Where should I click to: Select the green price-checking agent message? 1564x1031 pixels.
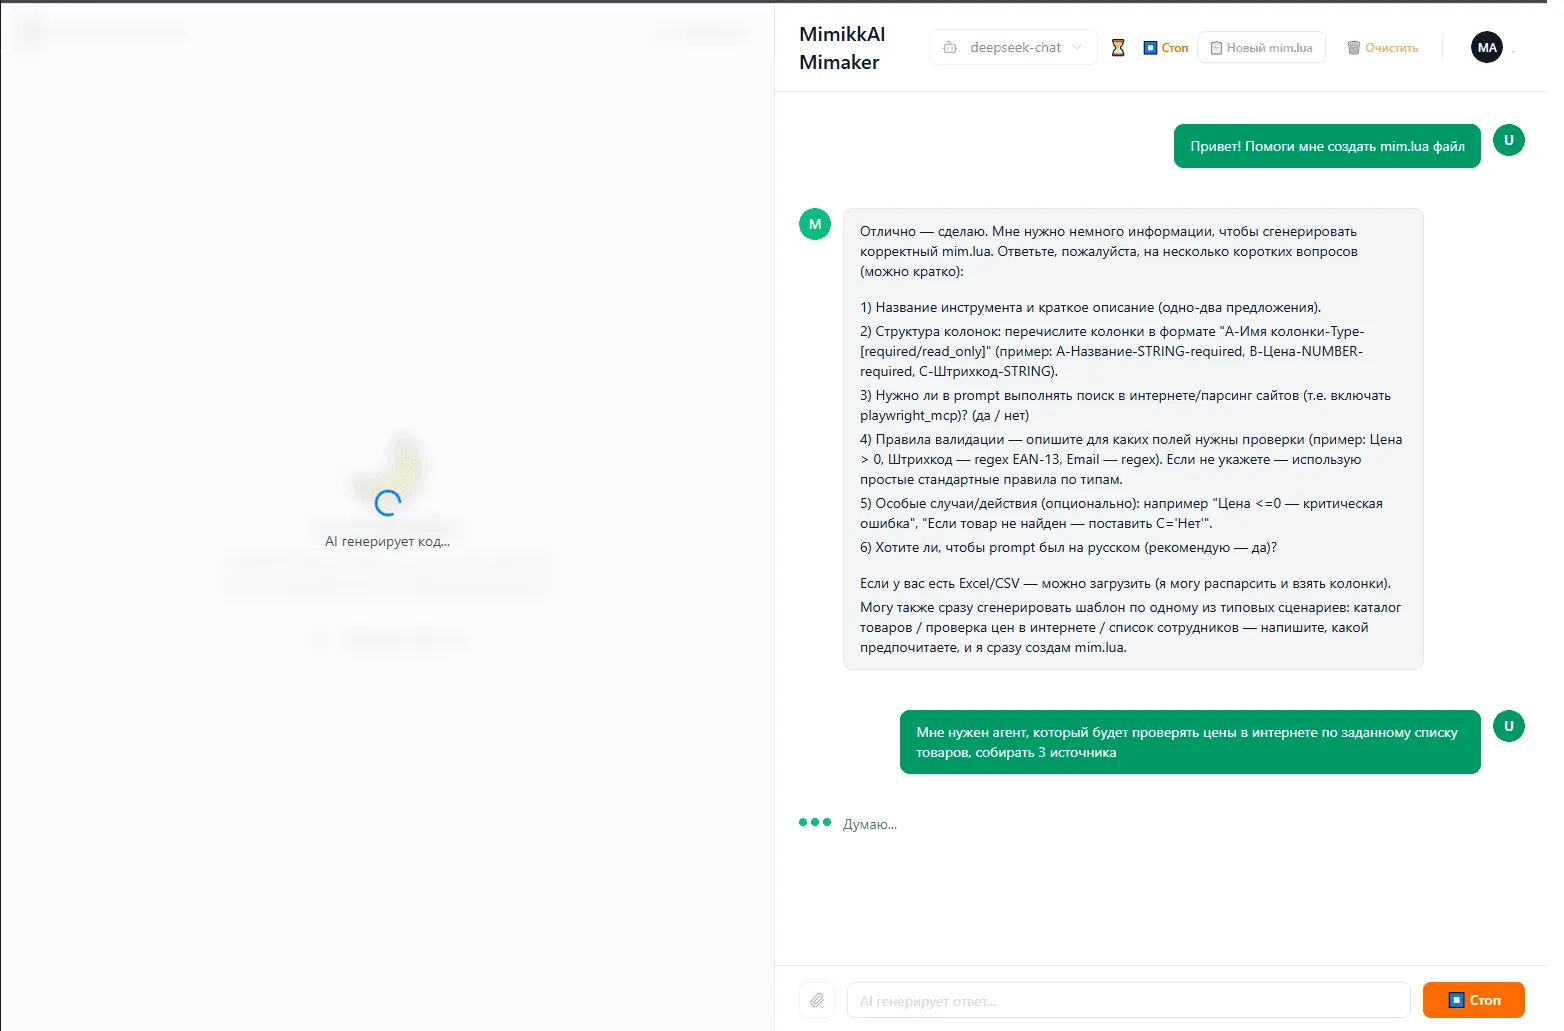(1189, 742)
